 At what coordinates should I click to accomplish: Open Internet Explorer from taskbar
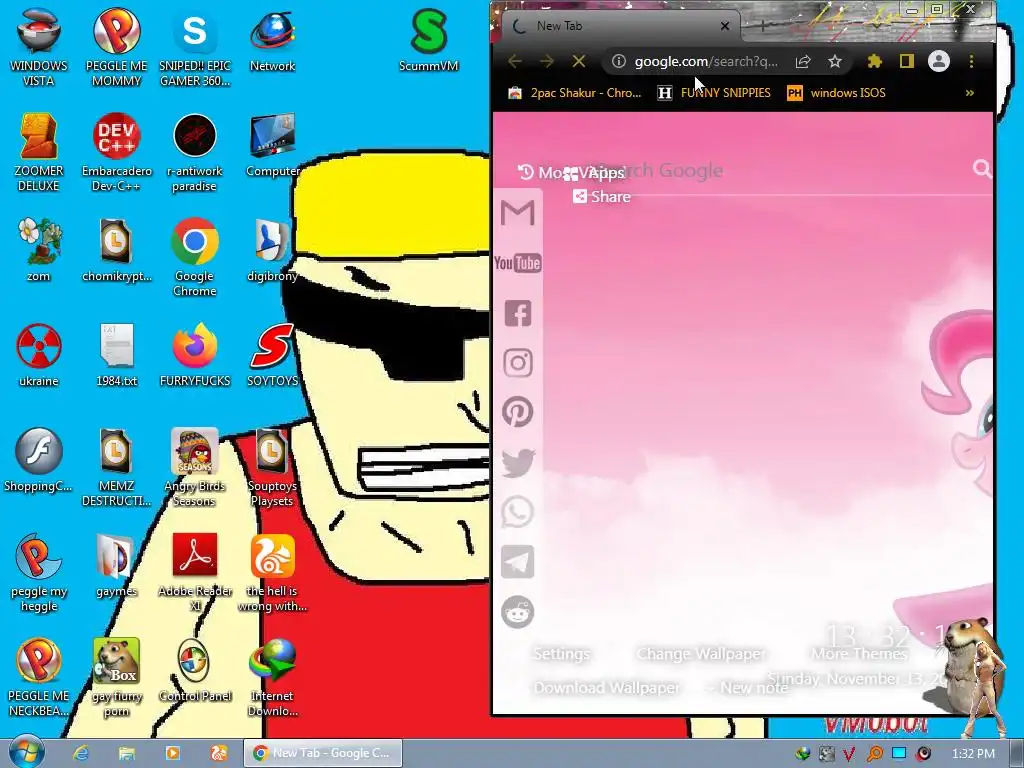80,753
